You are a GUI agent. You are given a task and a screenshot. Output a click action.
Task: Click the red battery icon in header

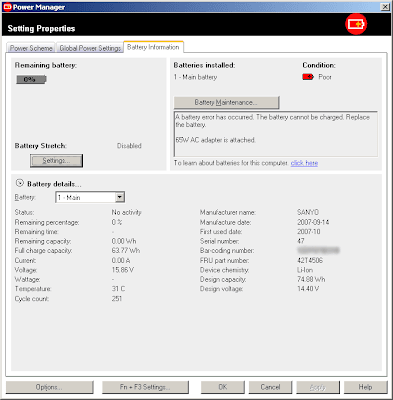point(356,24)
